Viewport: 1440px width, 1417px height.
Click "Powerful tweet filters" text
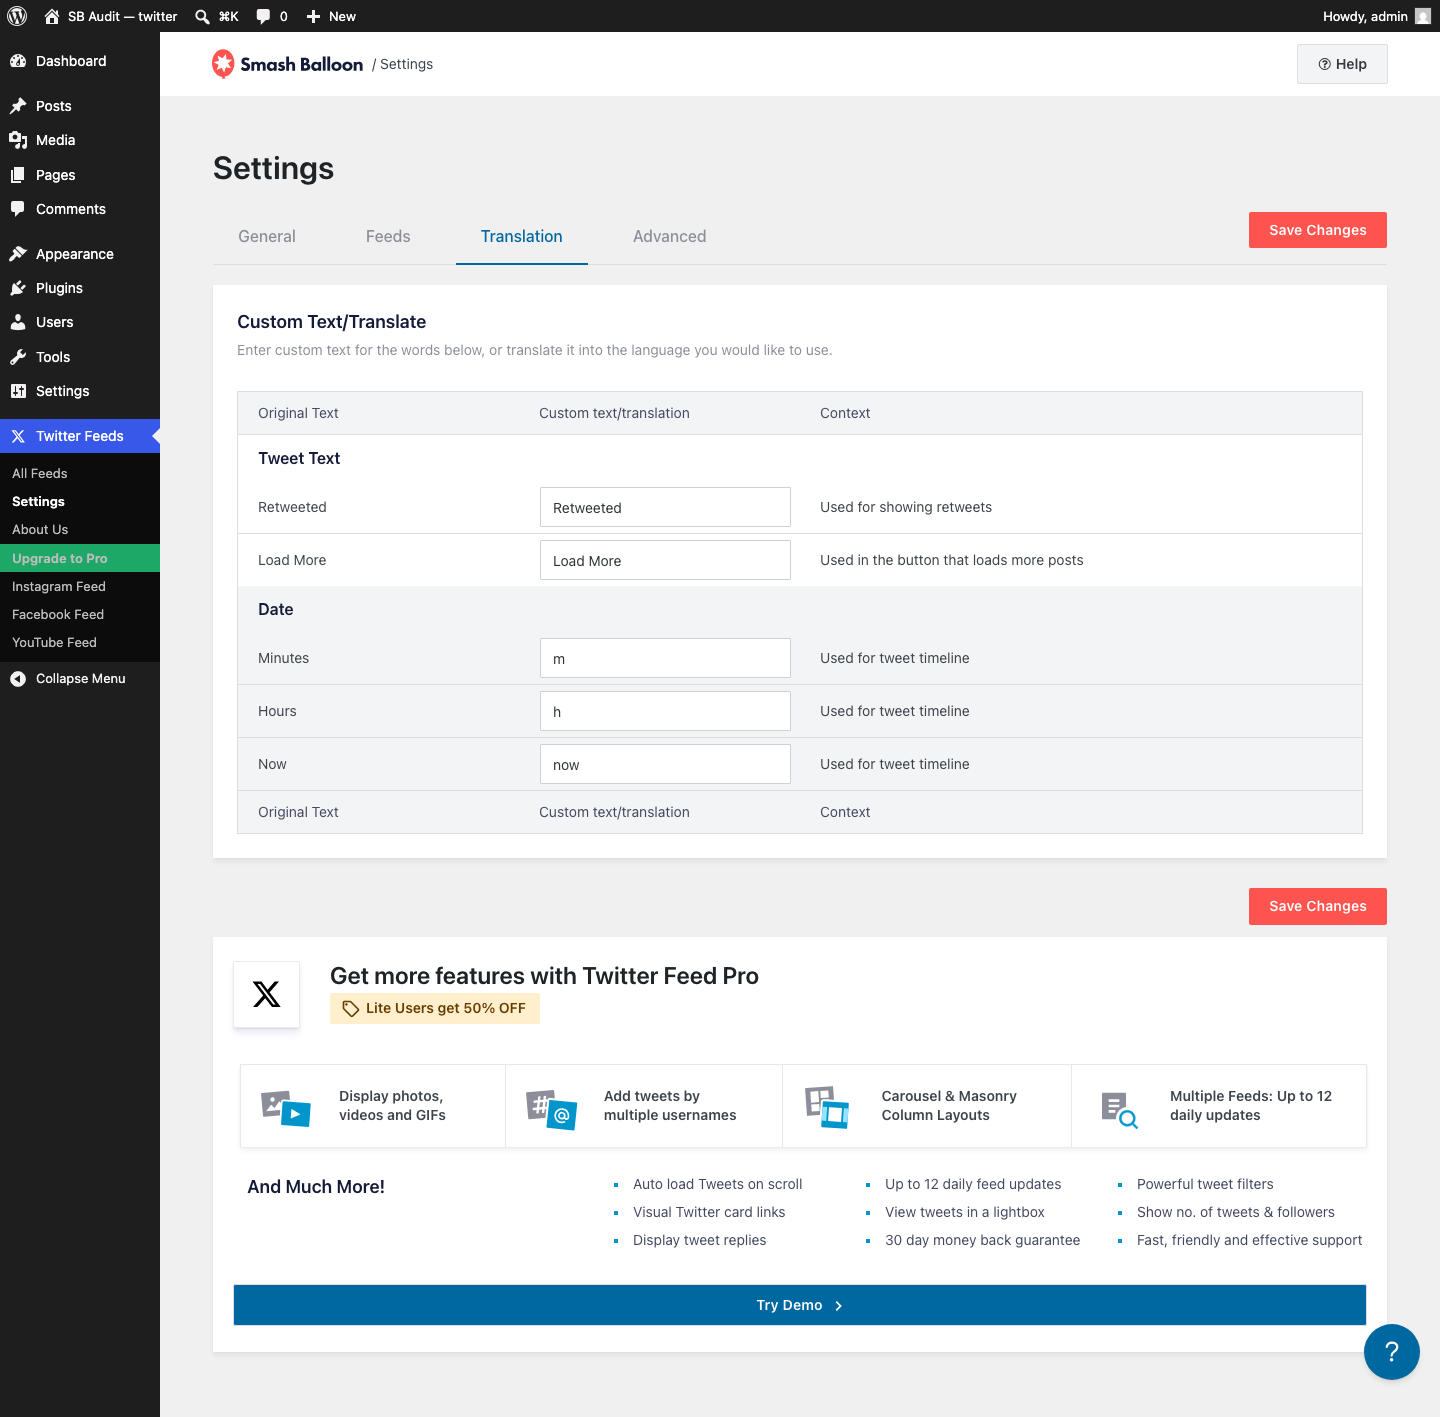1205,1184
